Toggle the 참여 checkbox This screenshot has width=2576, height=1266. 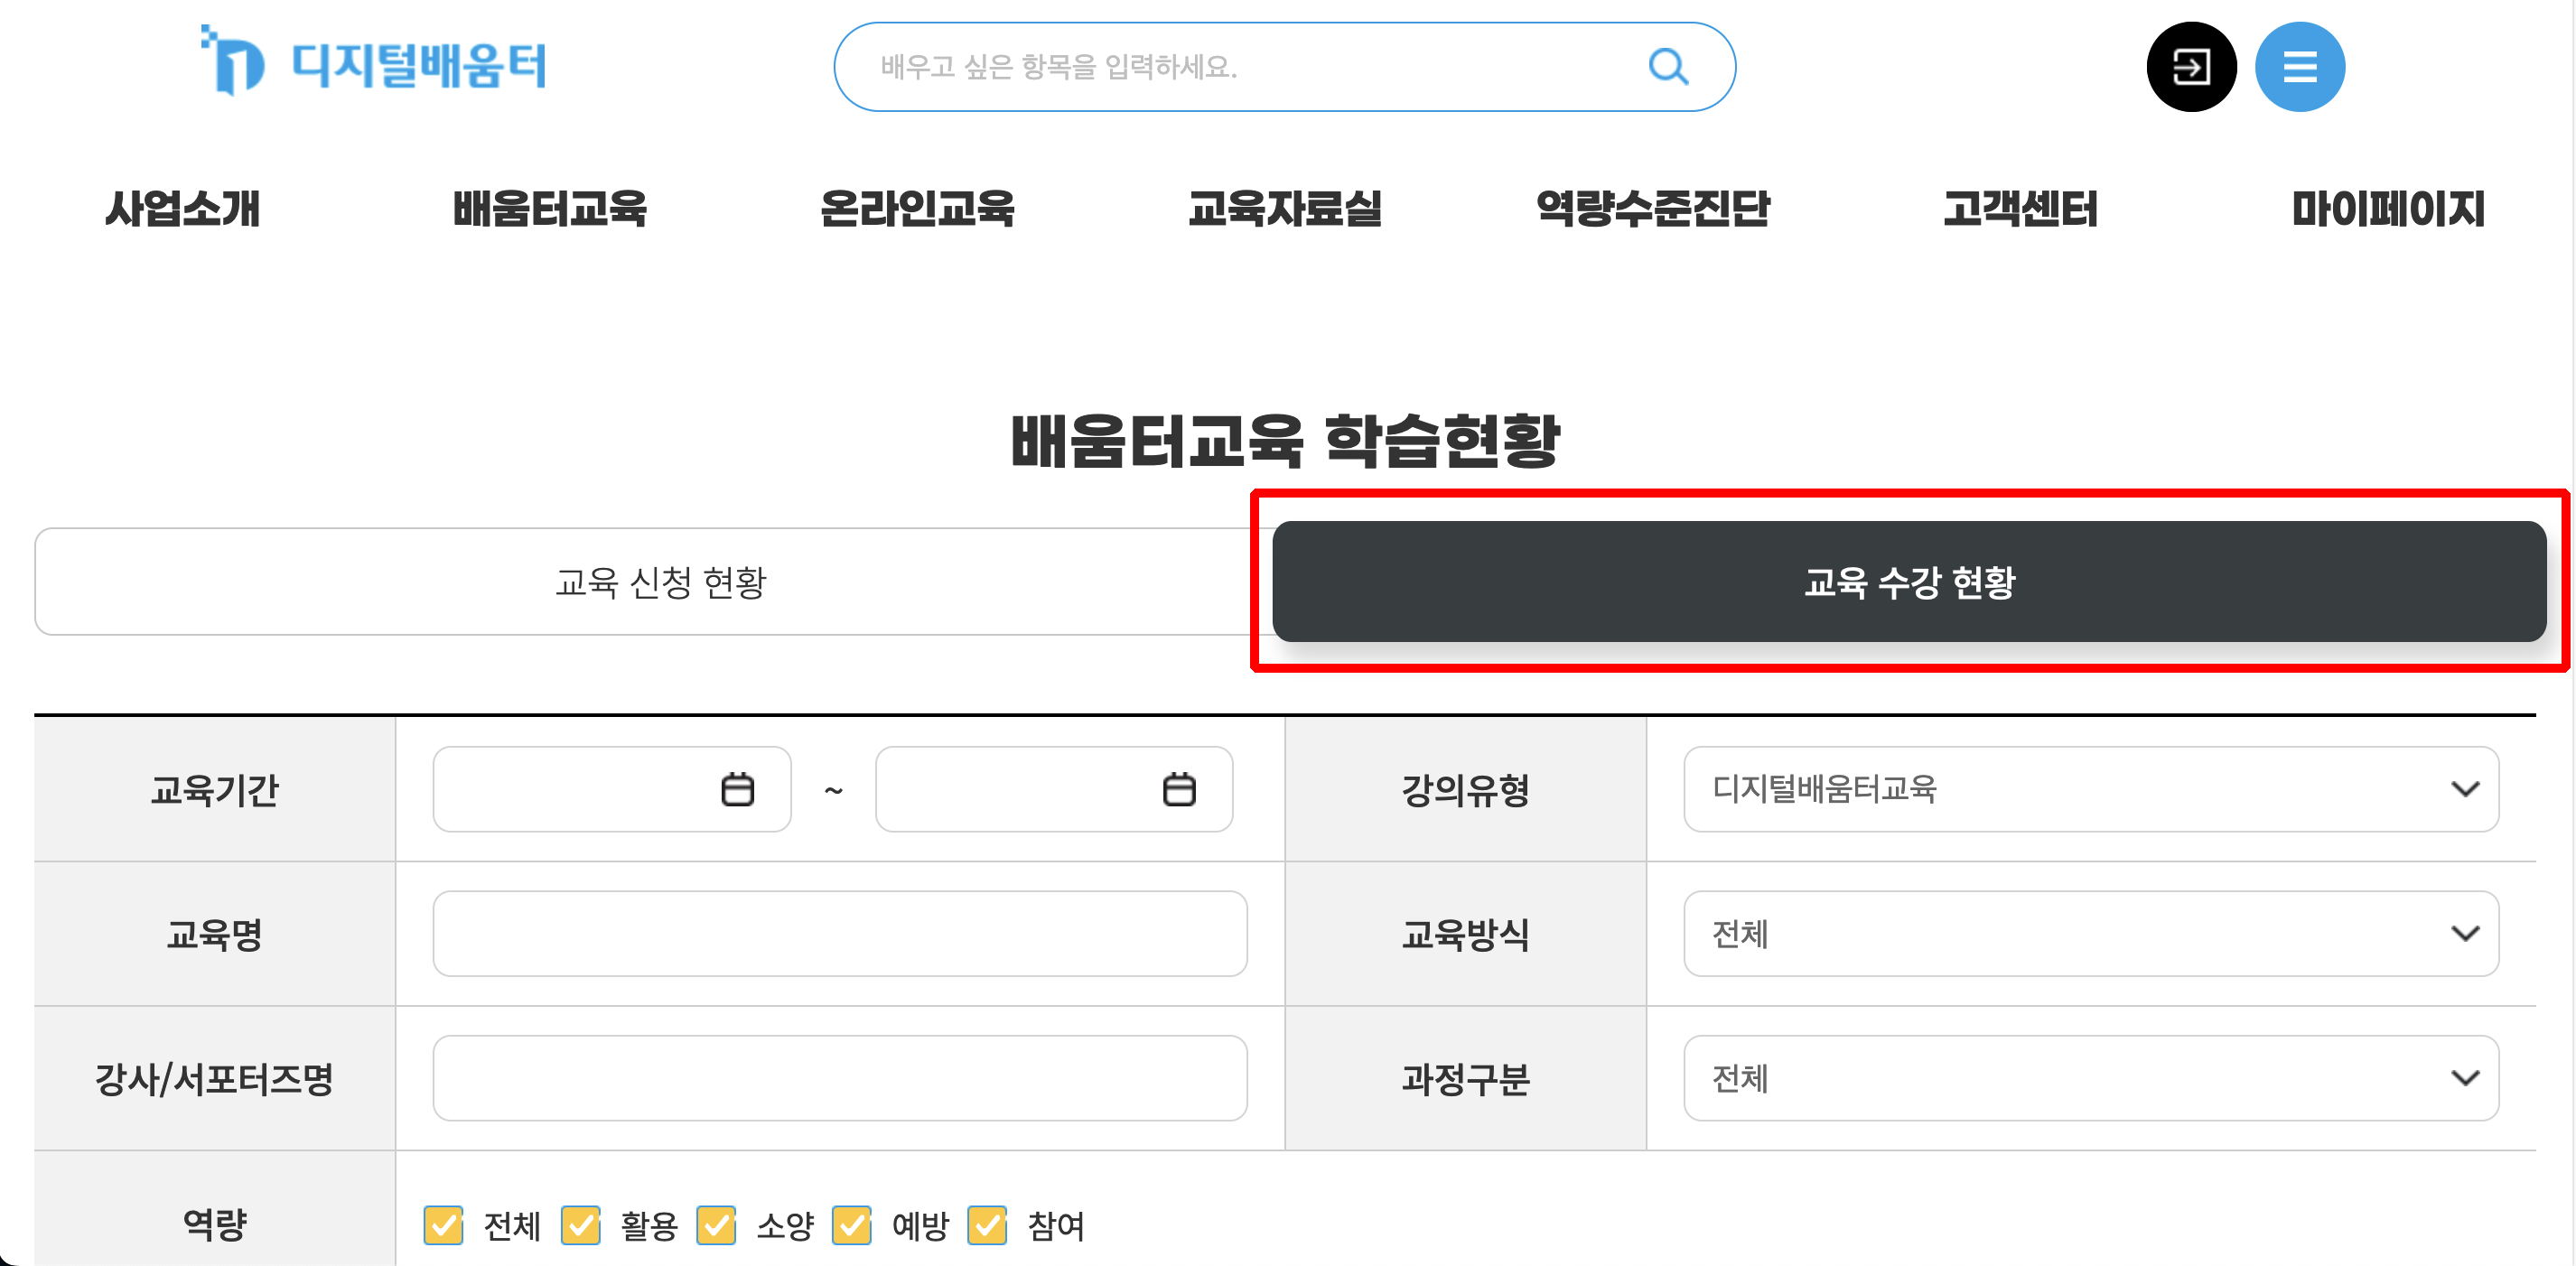(x=987, y=1225)
